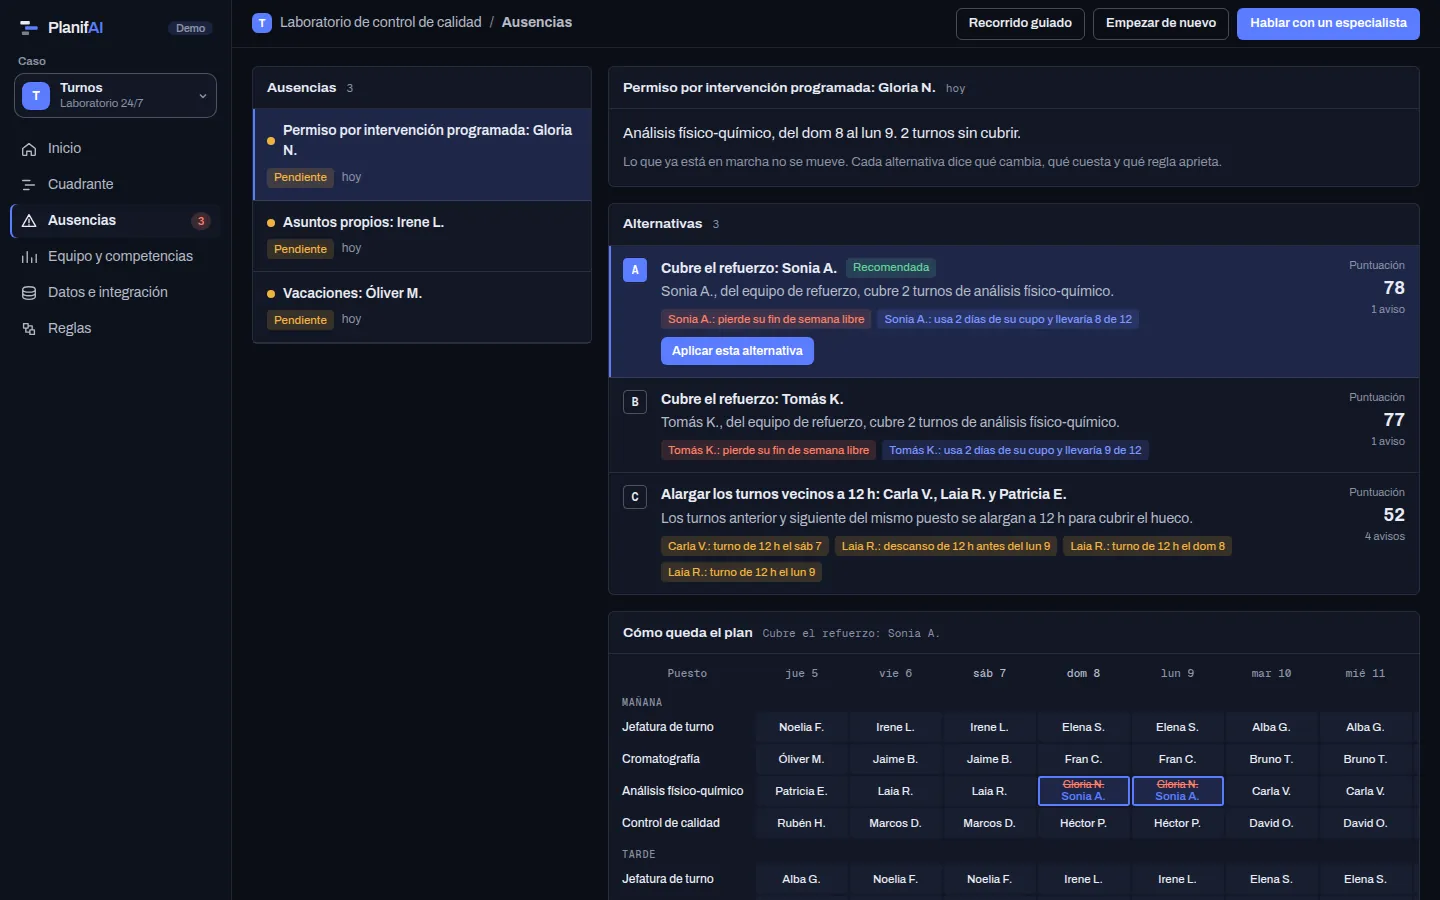Click the Demo badge
1440x900 pixels.
[190, 28]
